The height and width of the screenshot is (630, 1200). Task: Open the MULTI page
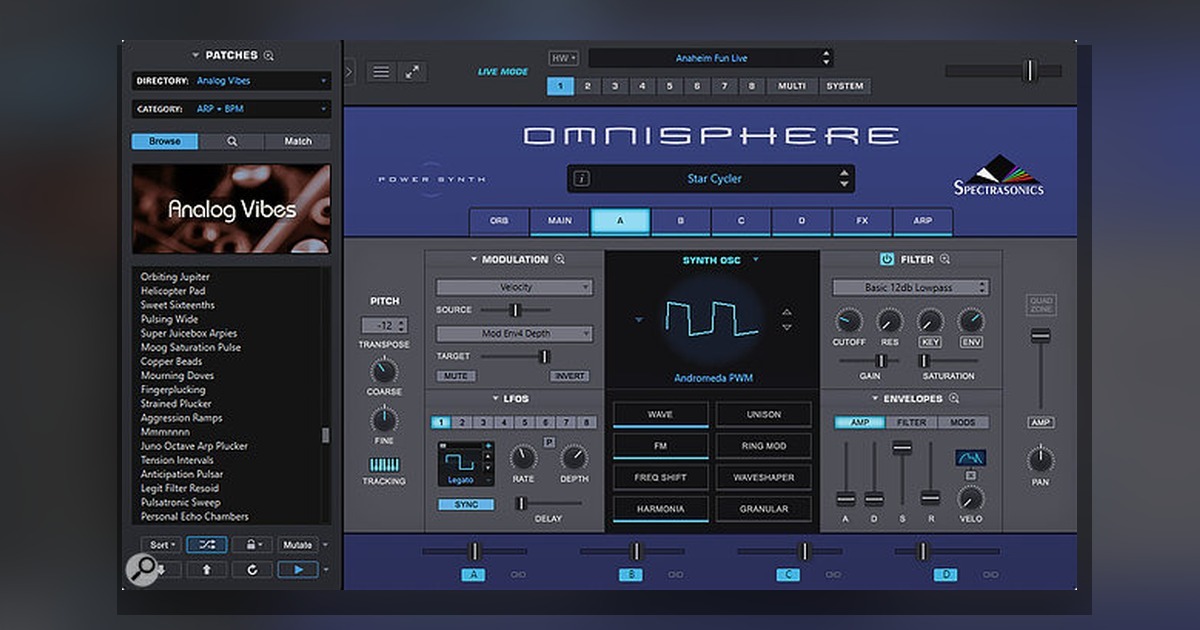[x=792, y=86]
